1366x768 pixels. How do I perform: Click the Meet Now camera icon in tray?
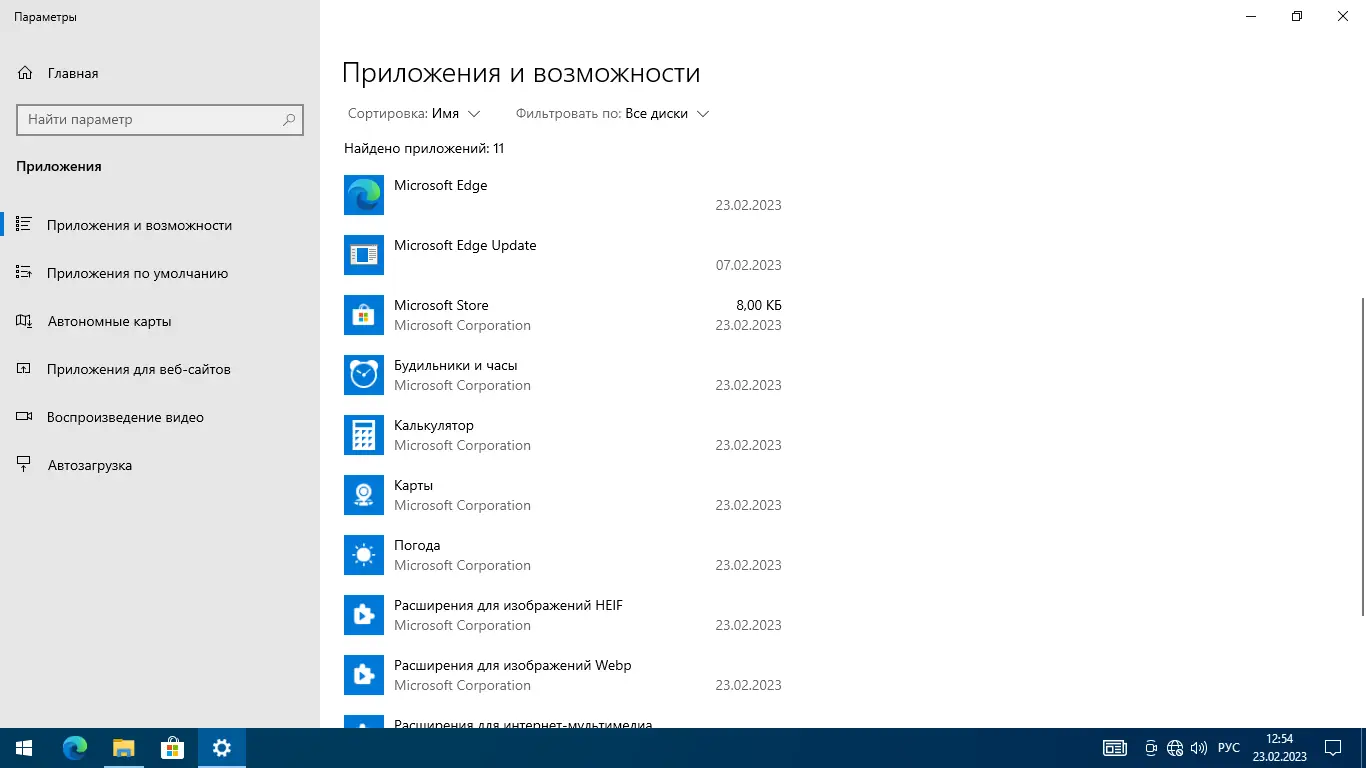pyautogui.click(x=1151, y=748)
